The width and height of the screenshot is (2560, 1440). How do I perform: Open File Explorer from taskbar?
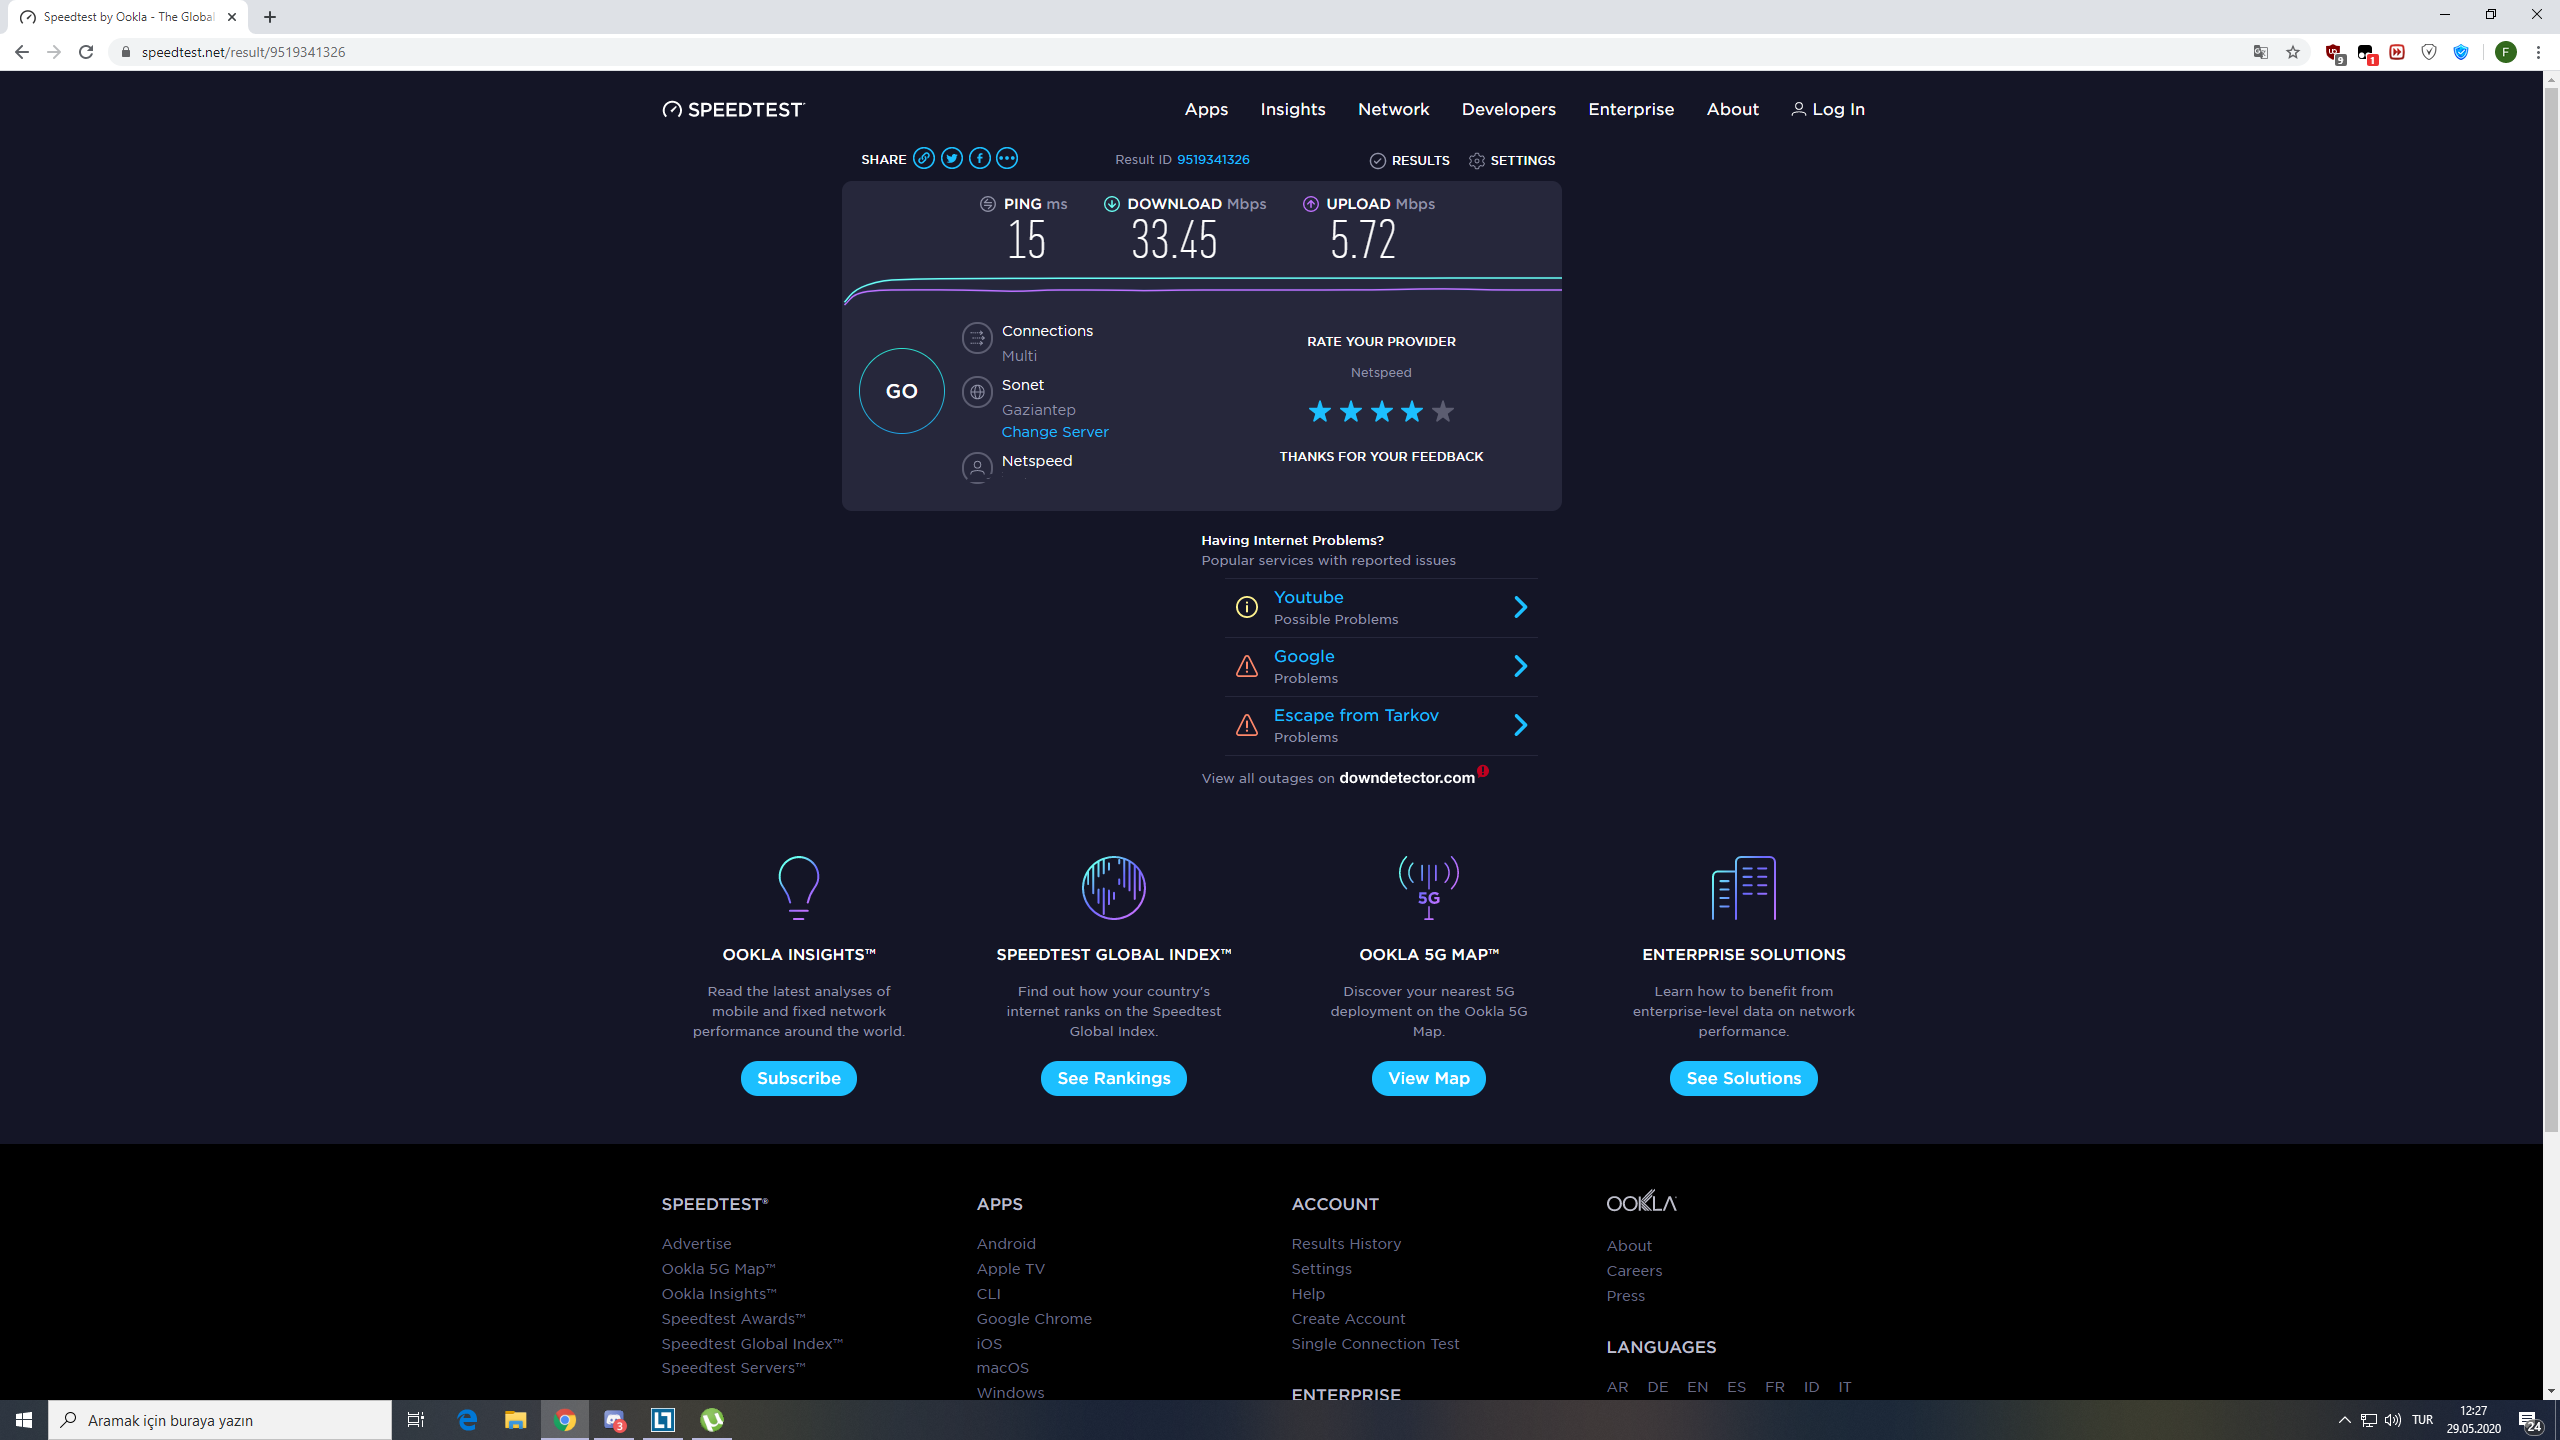pyautogui.click(x=515, y=1420)
